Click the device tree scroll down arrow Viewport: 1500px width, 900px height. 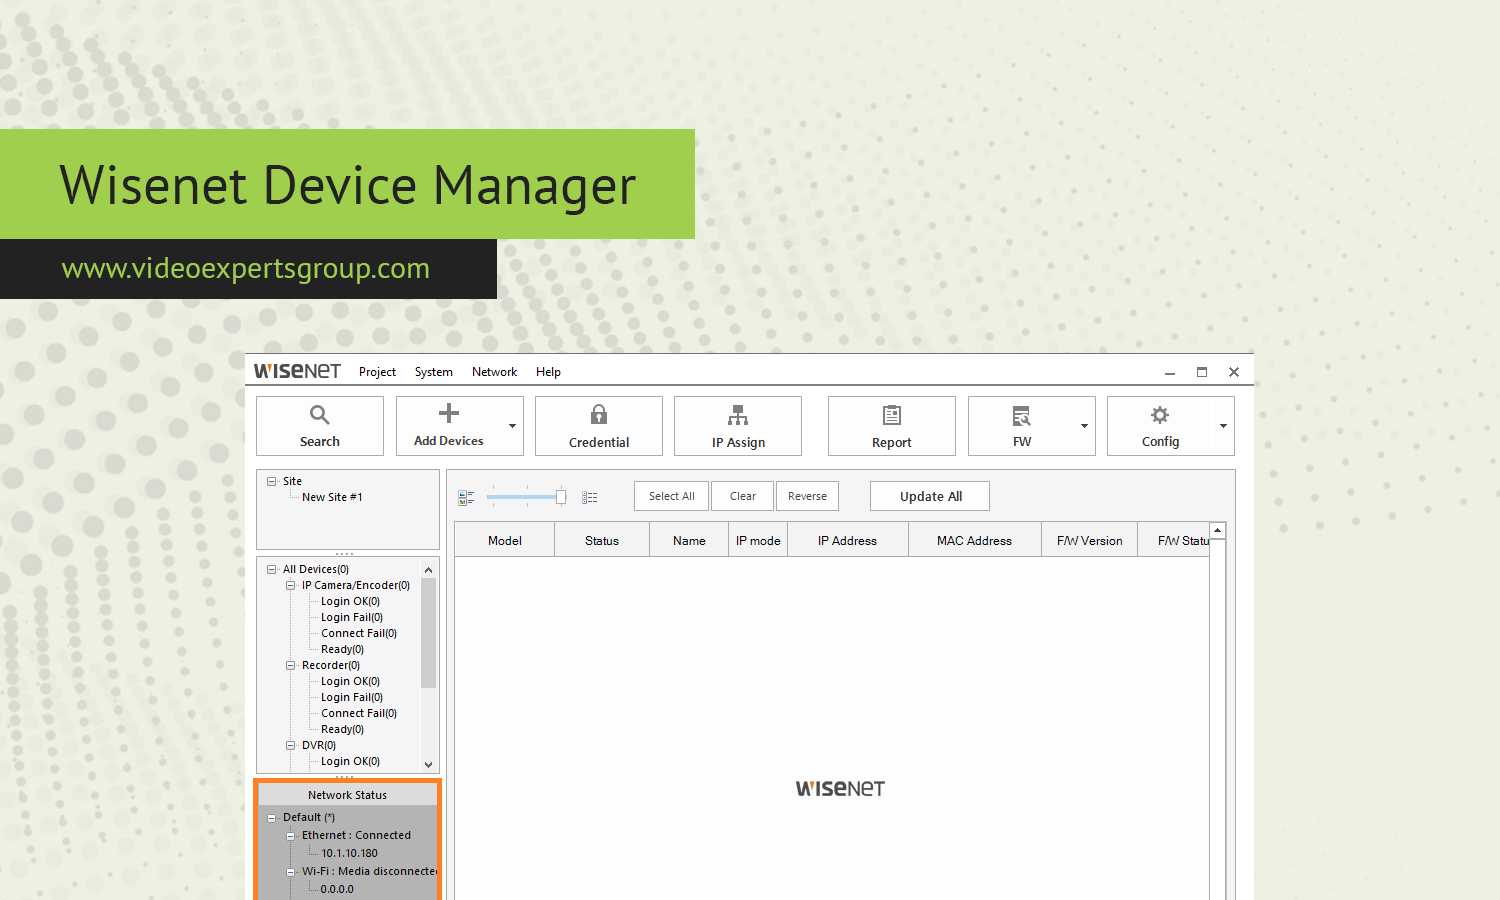coord(429,764)
